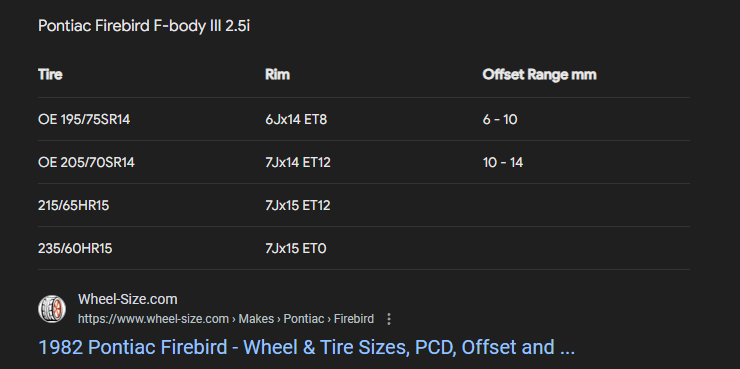The image size is (740, 369).
Task: Click the Wheel-Size.com site name
Action: (127, 299)
